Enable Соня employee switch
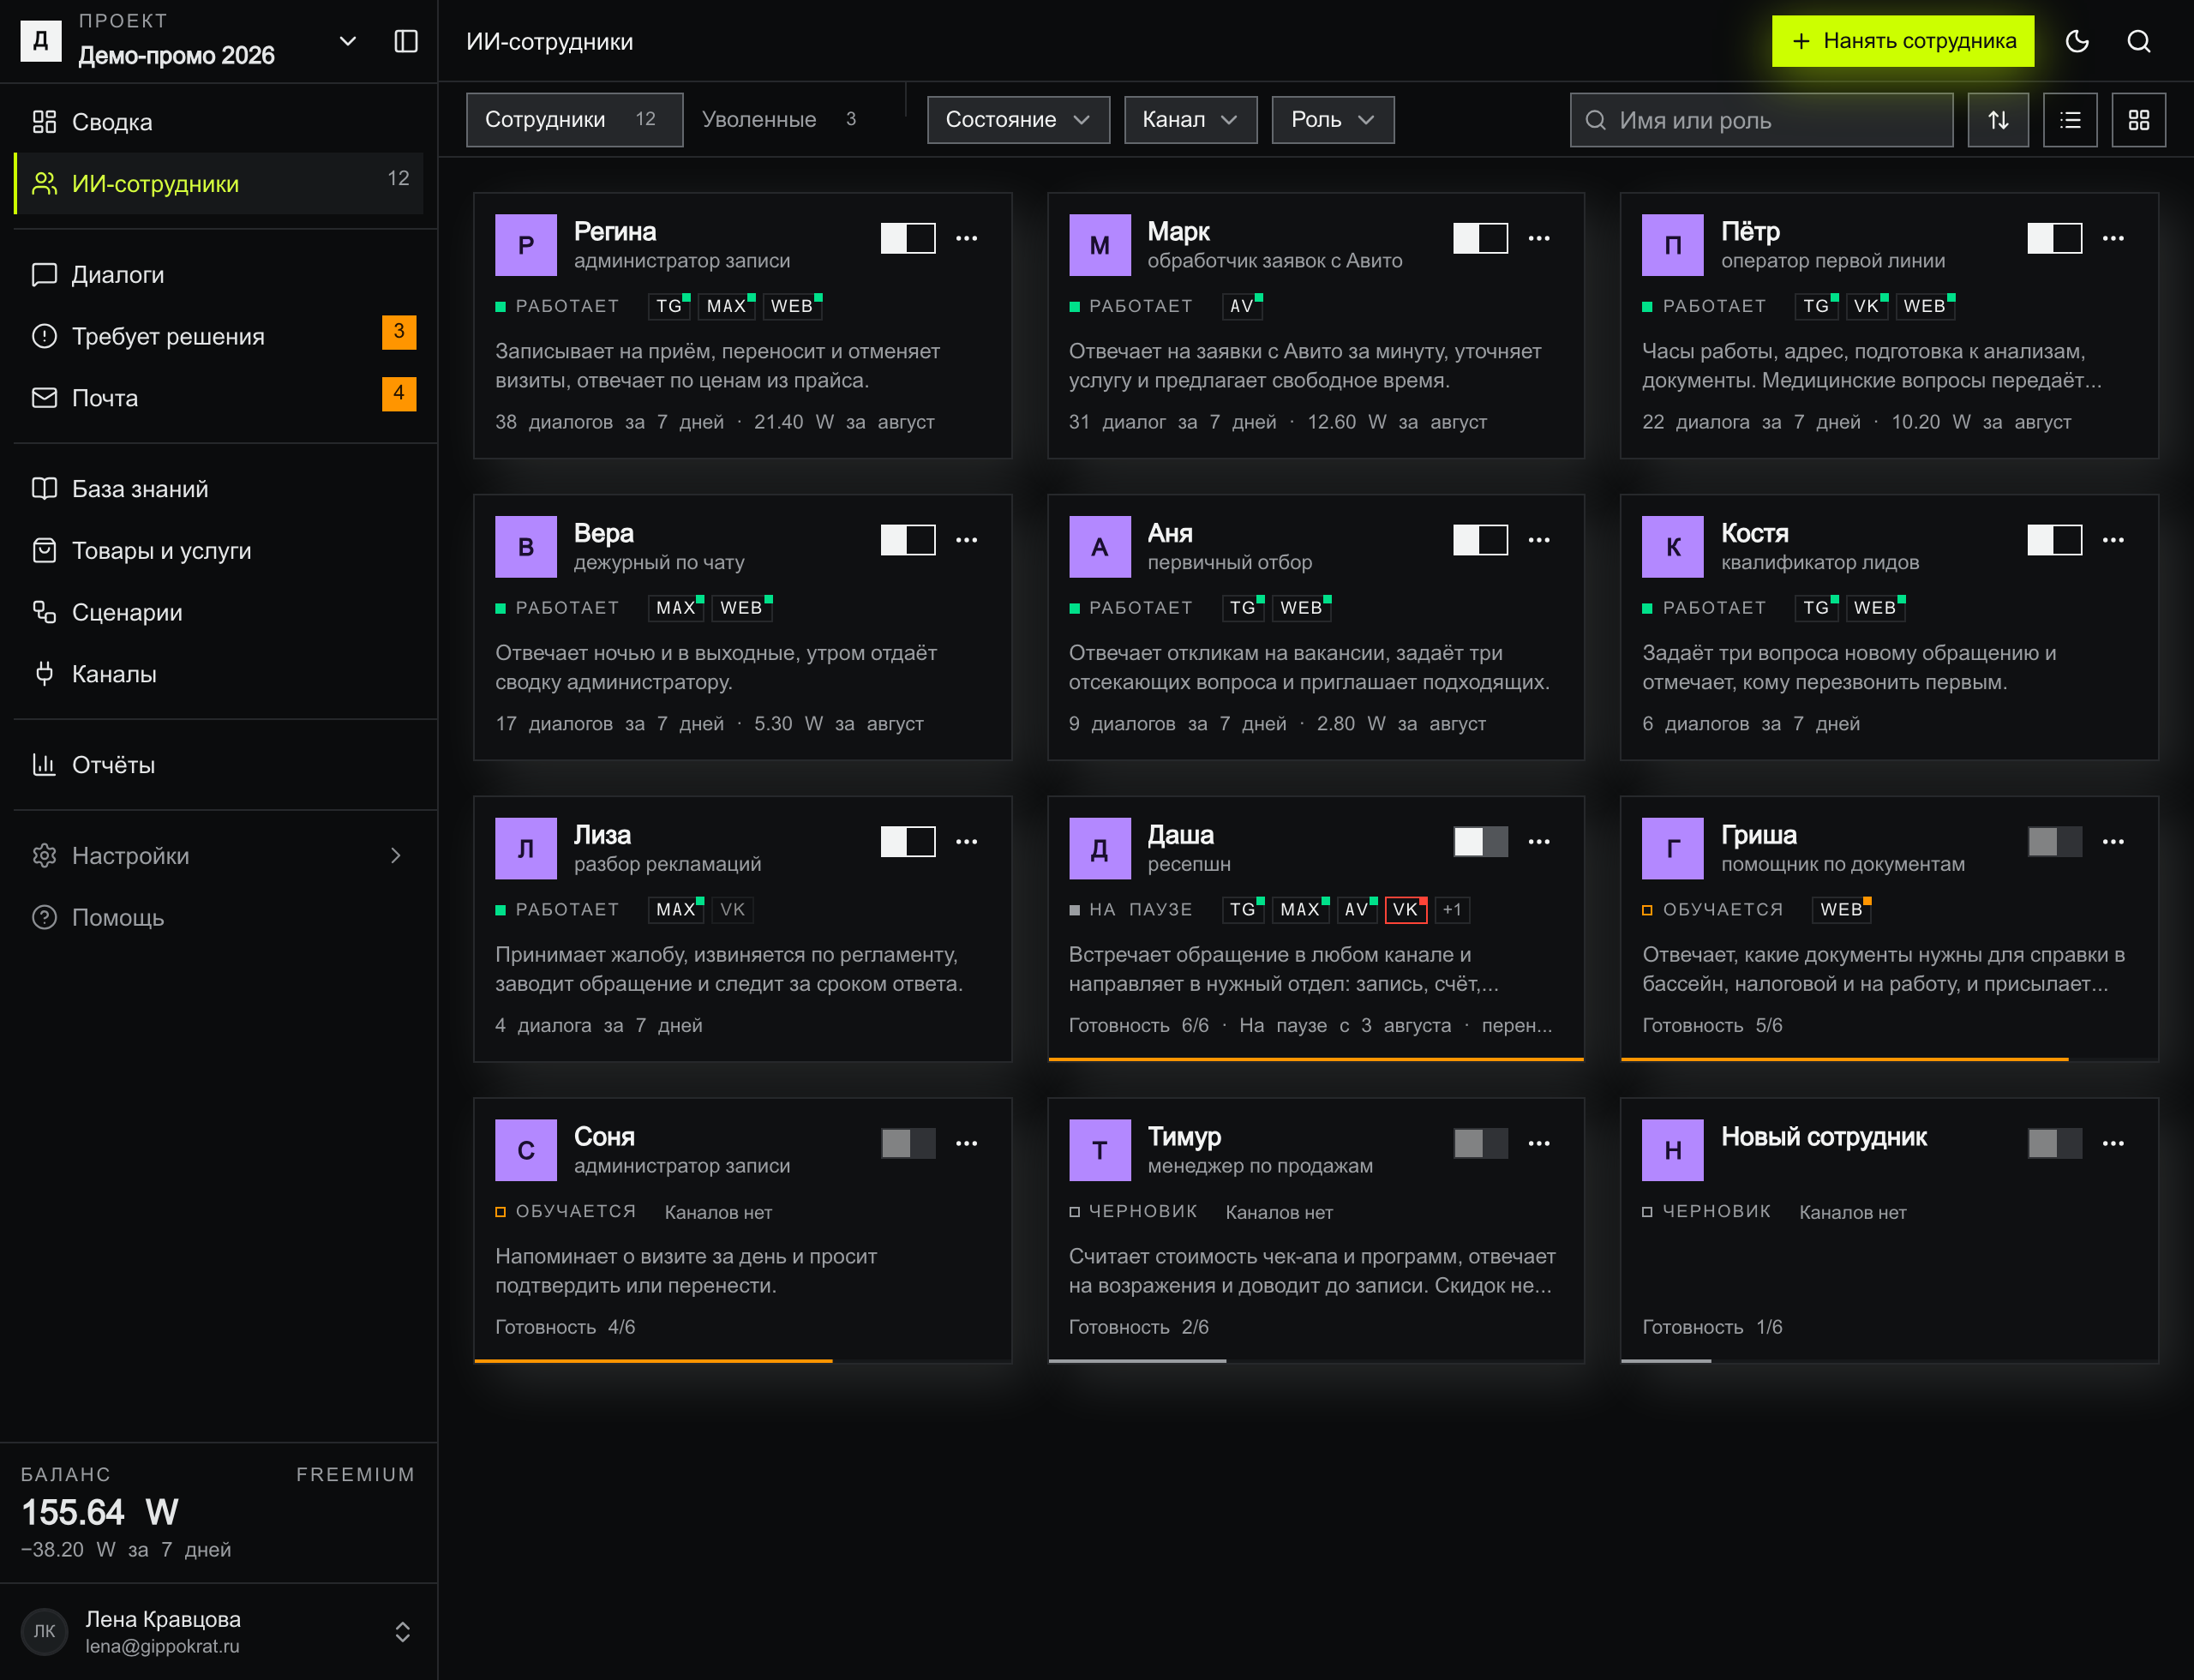 point(908,1144)
